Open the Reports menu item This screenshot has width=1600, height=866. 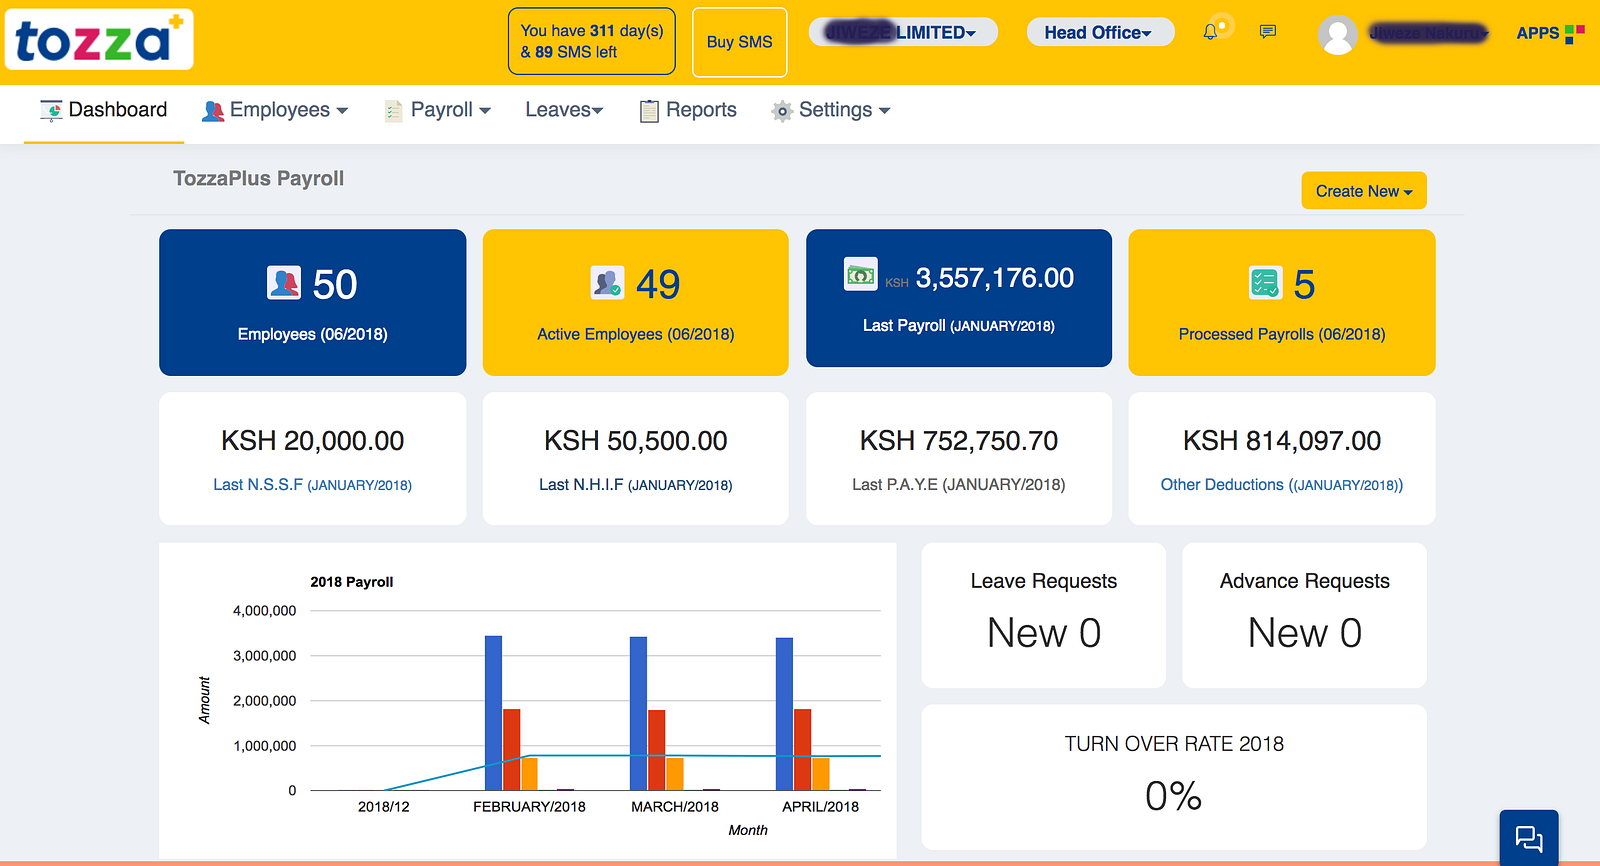[x=688, y=111]
